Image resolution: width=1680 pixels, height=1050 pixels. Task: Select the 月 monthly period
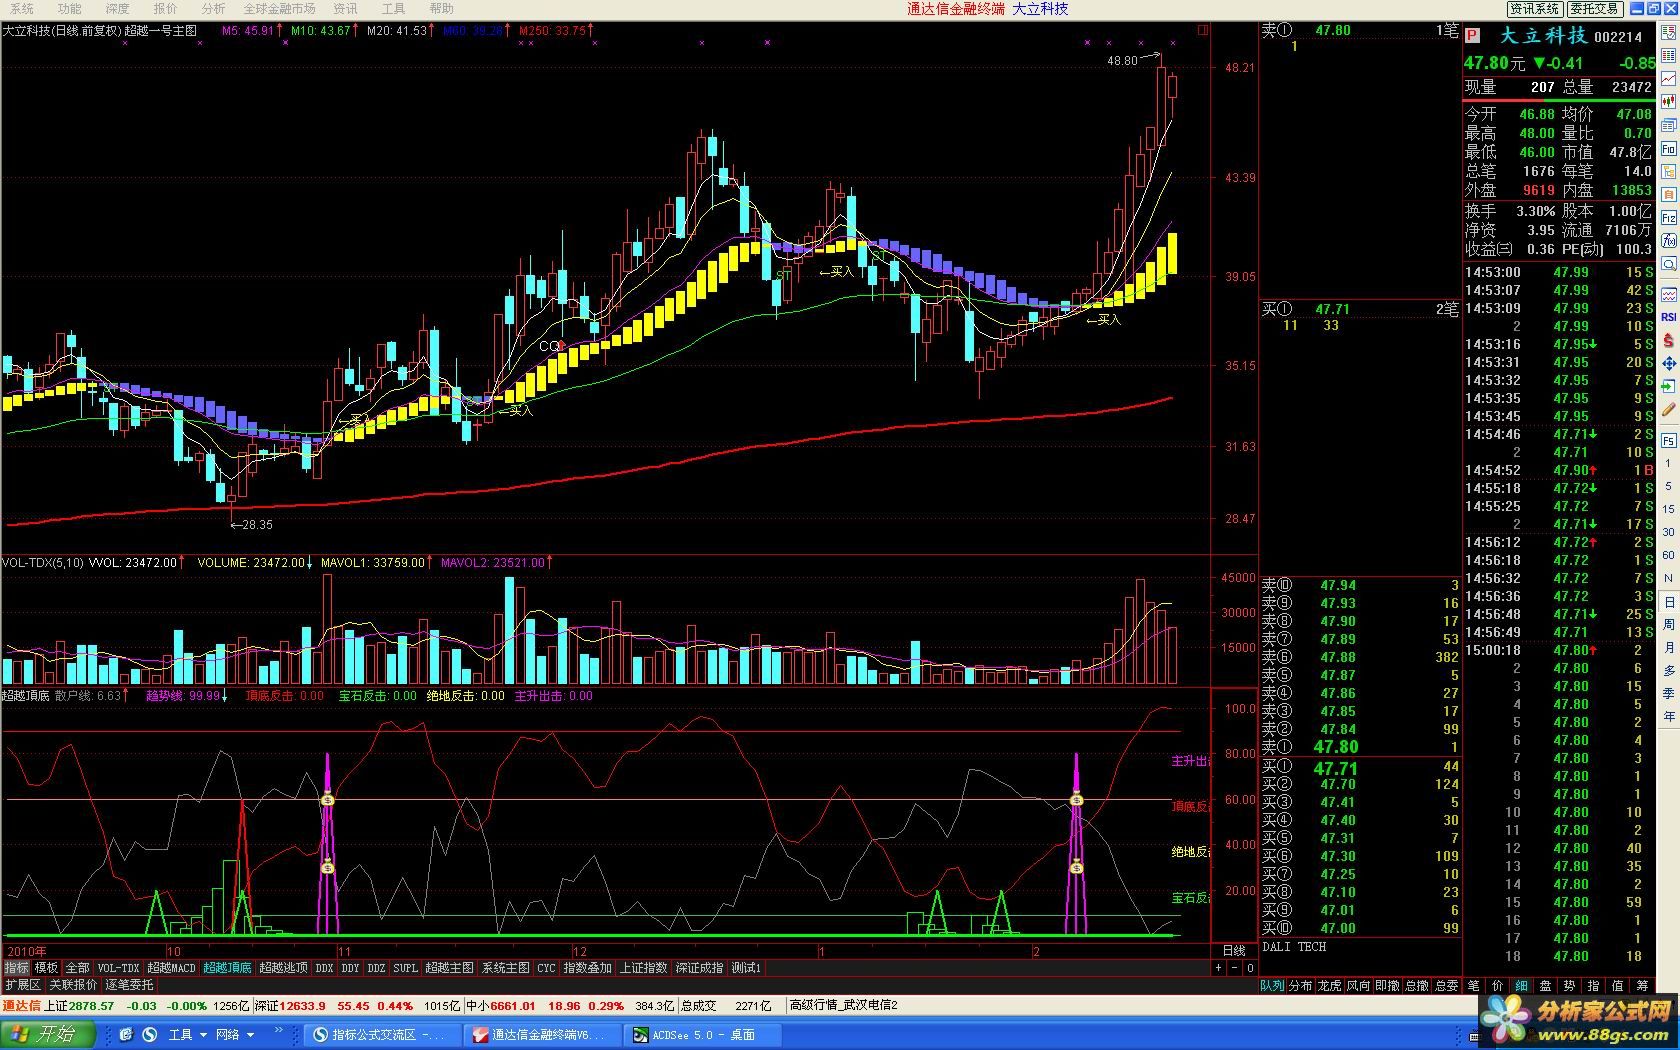(x=1669, y=647)
